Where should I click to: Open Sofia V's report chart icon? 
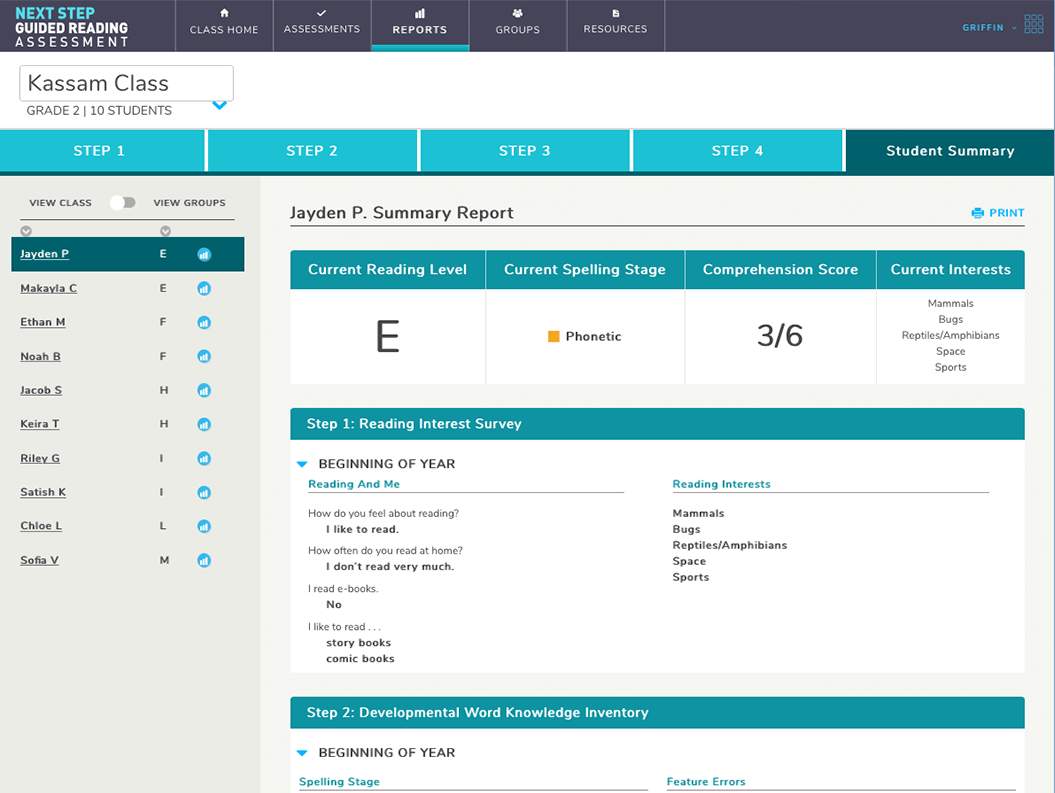pos(204,561)
